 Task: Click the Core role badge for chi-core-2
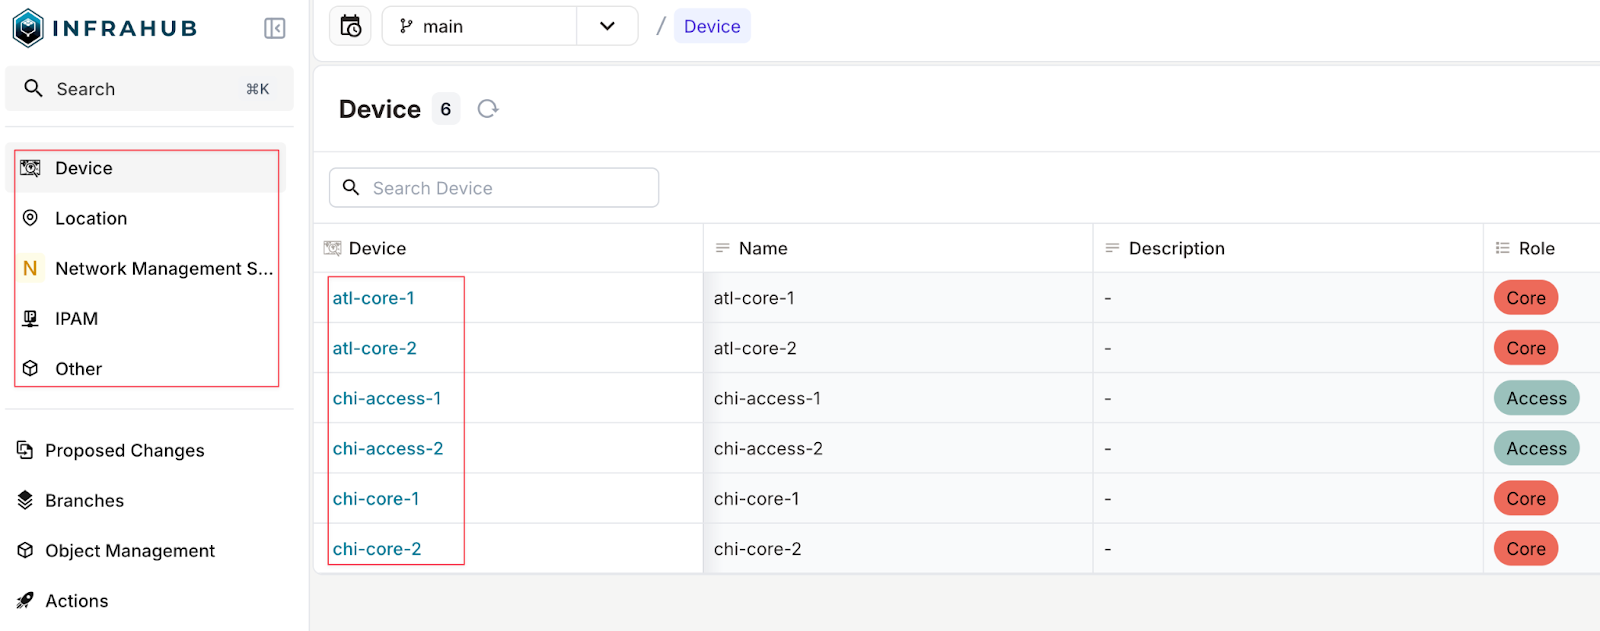[1526, 548]
